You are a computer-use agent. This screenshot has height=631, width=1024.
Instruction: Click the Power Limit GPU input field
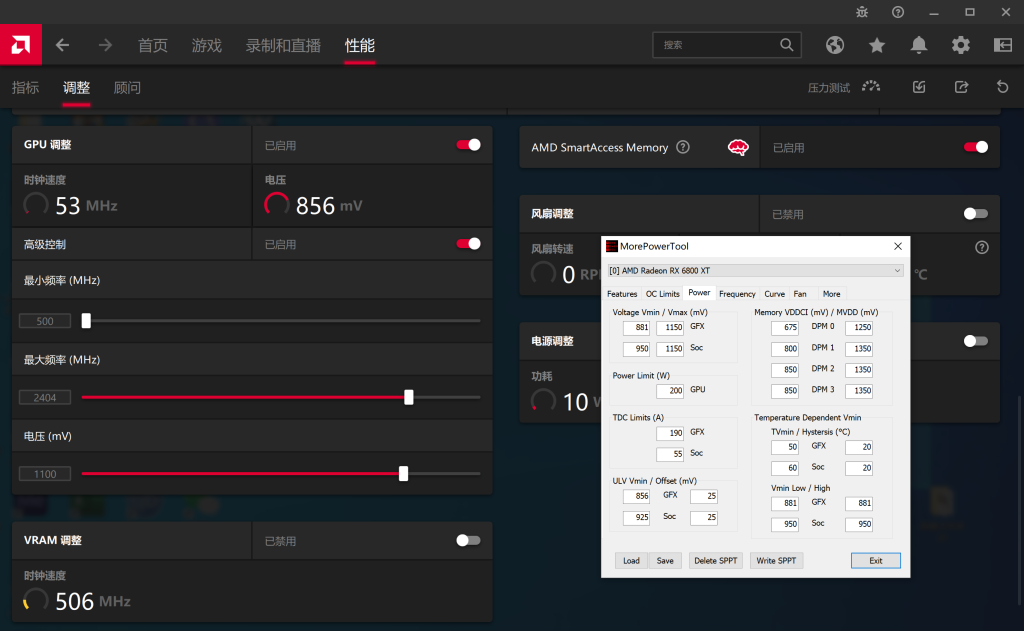(x=669, y=390)
